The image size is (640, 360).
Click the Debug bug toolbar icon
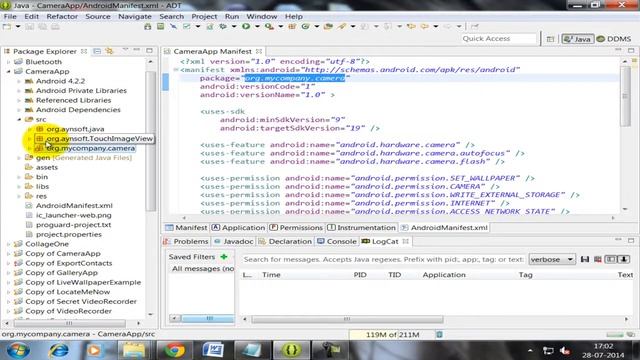pos(223,27)
